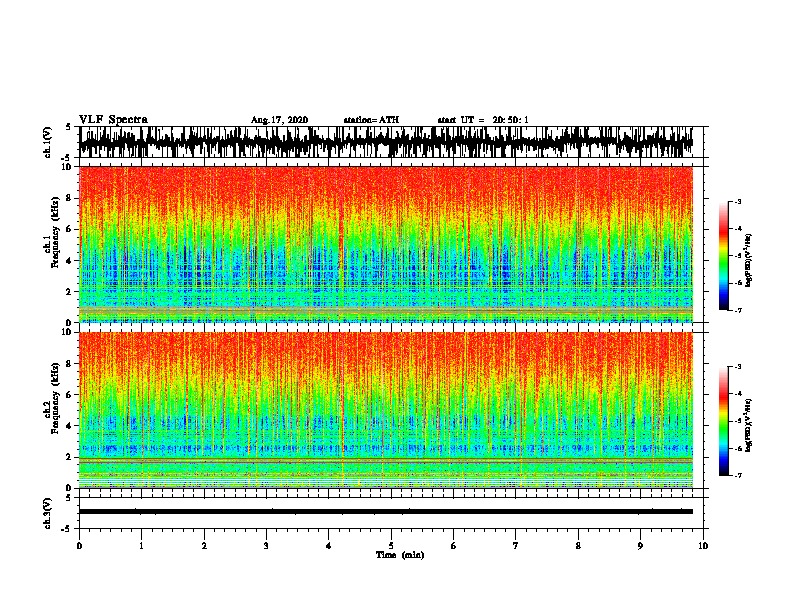792x612 pixels.
Task: Click the ch.1 frequency spectrogram plot
Action: coord(386,244)
